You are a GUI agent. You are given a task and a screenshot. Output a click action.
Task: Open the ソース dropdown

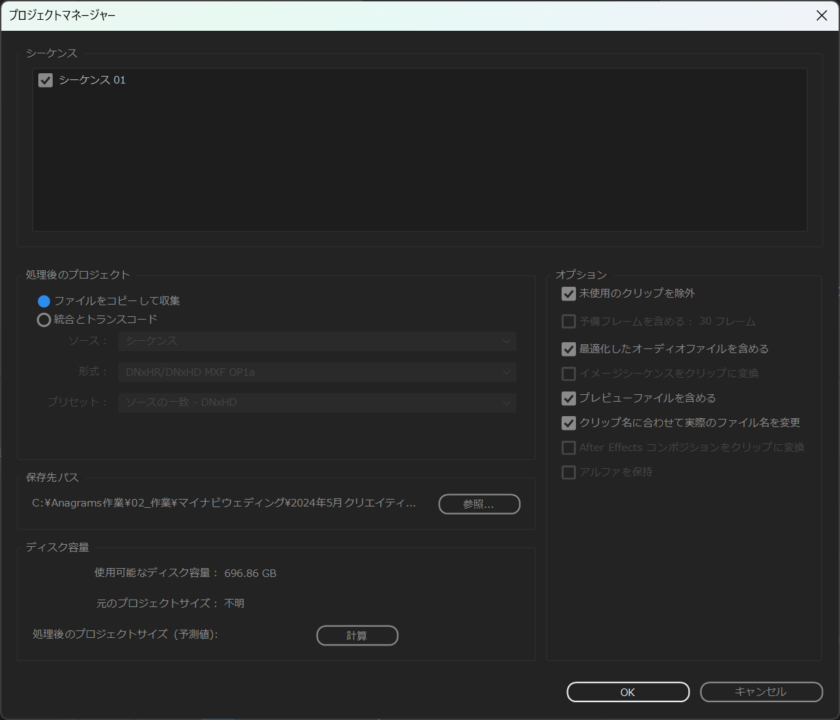317,341
